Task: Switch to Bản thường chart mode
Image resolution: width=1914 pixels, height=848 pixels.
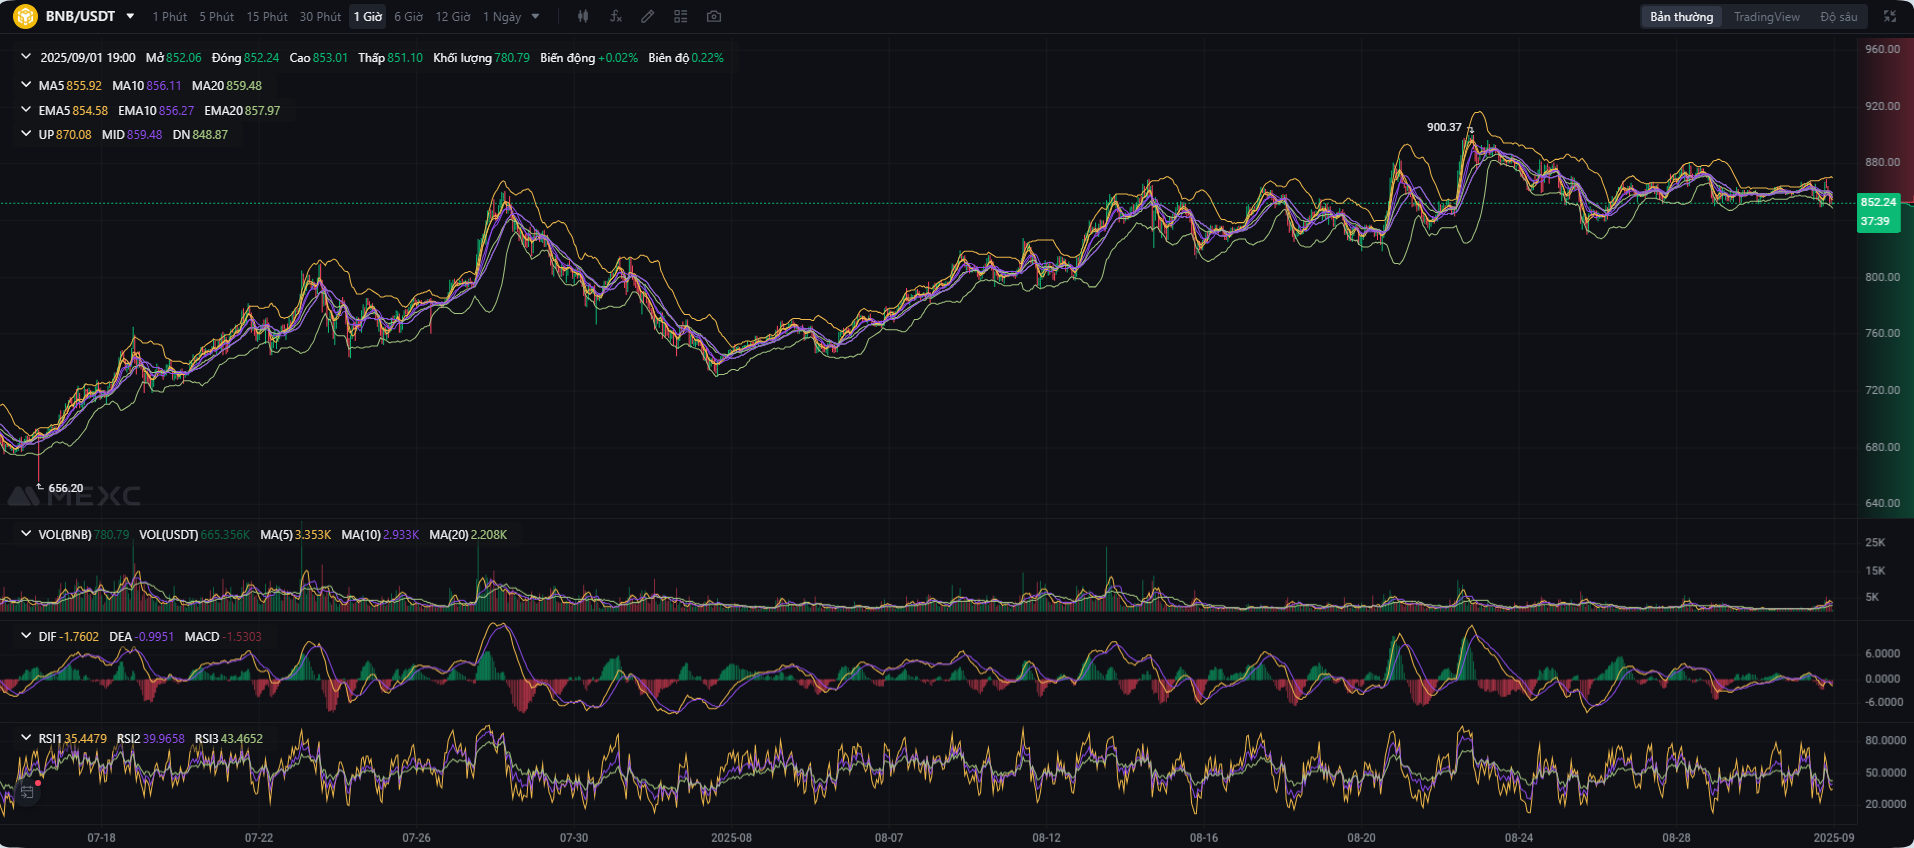Action: (1681, 17)
